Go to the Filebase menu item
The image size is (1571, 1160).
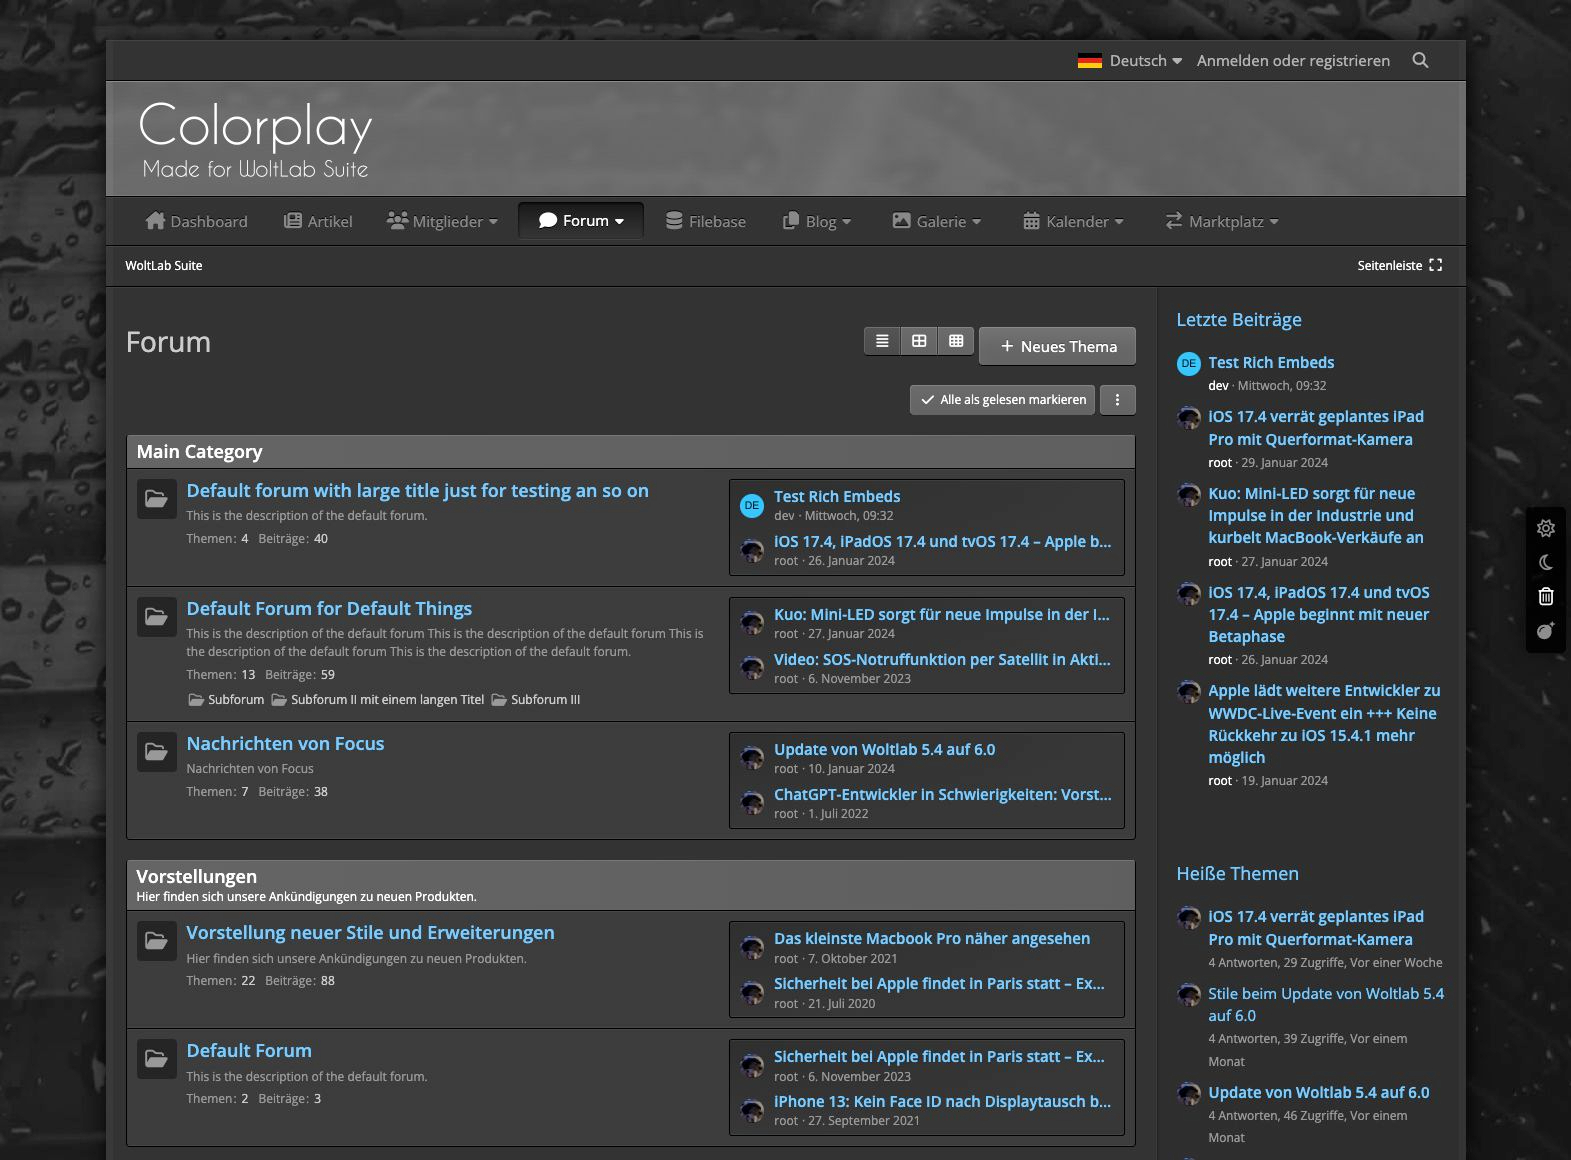click(706, 222)
